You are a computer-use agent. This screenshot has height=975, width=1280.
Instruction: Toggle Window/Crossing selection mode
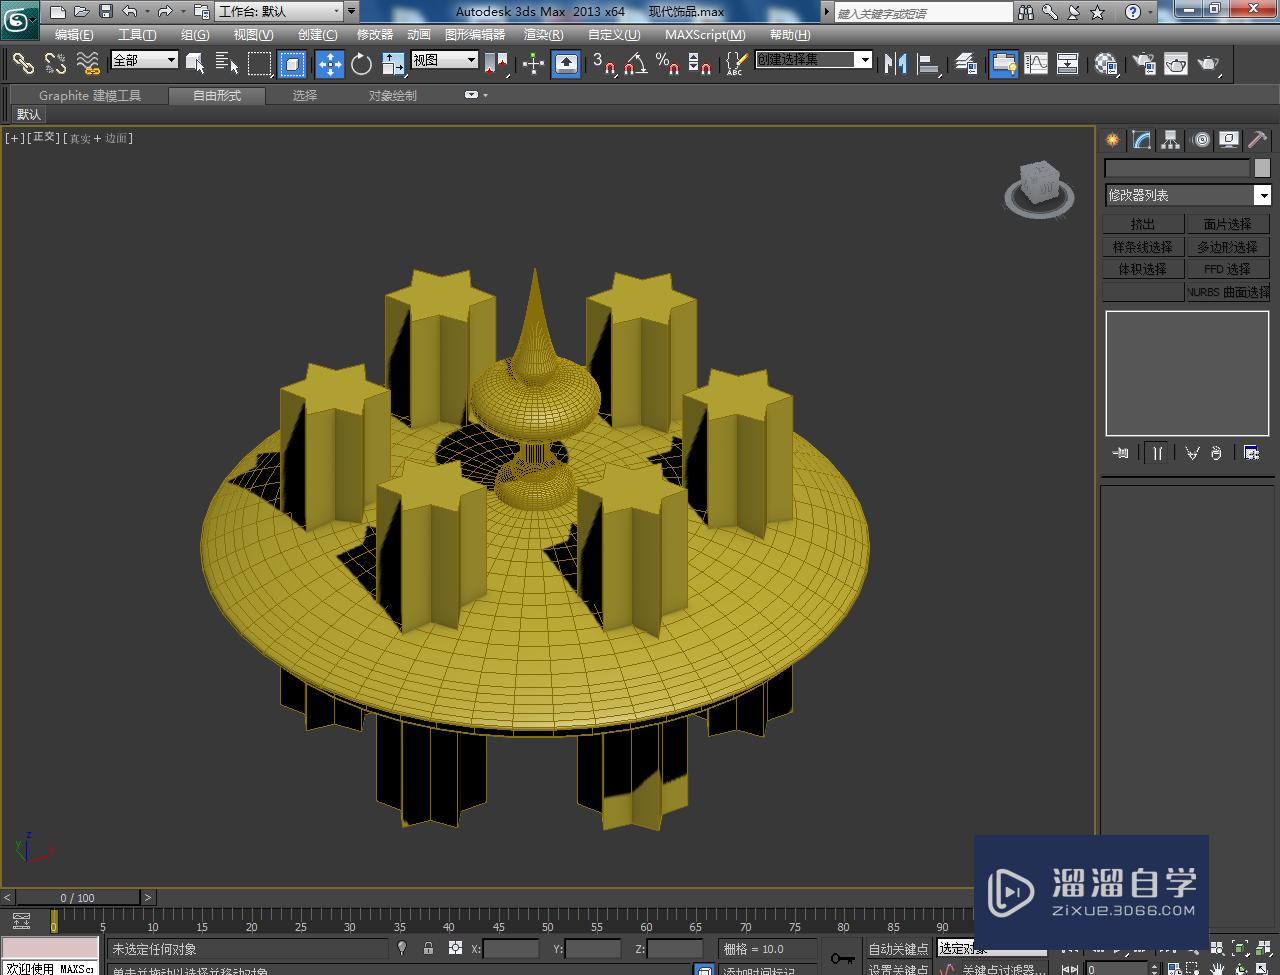[292, 64]
